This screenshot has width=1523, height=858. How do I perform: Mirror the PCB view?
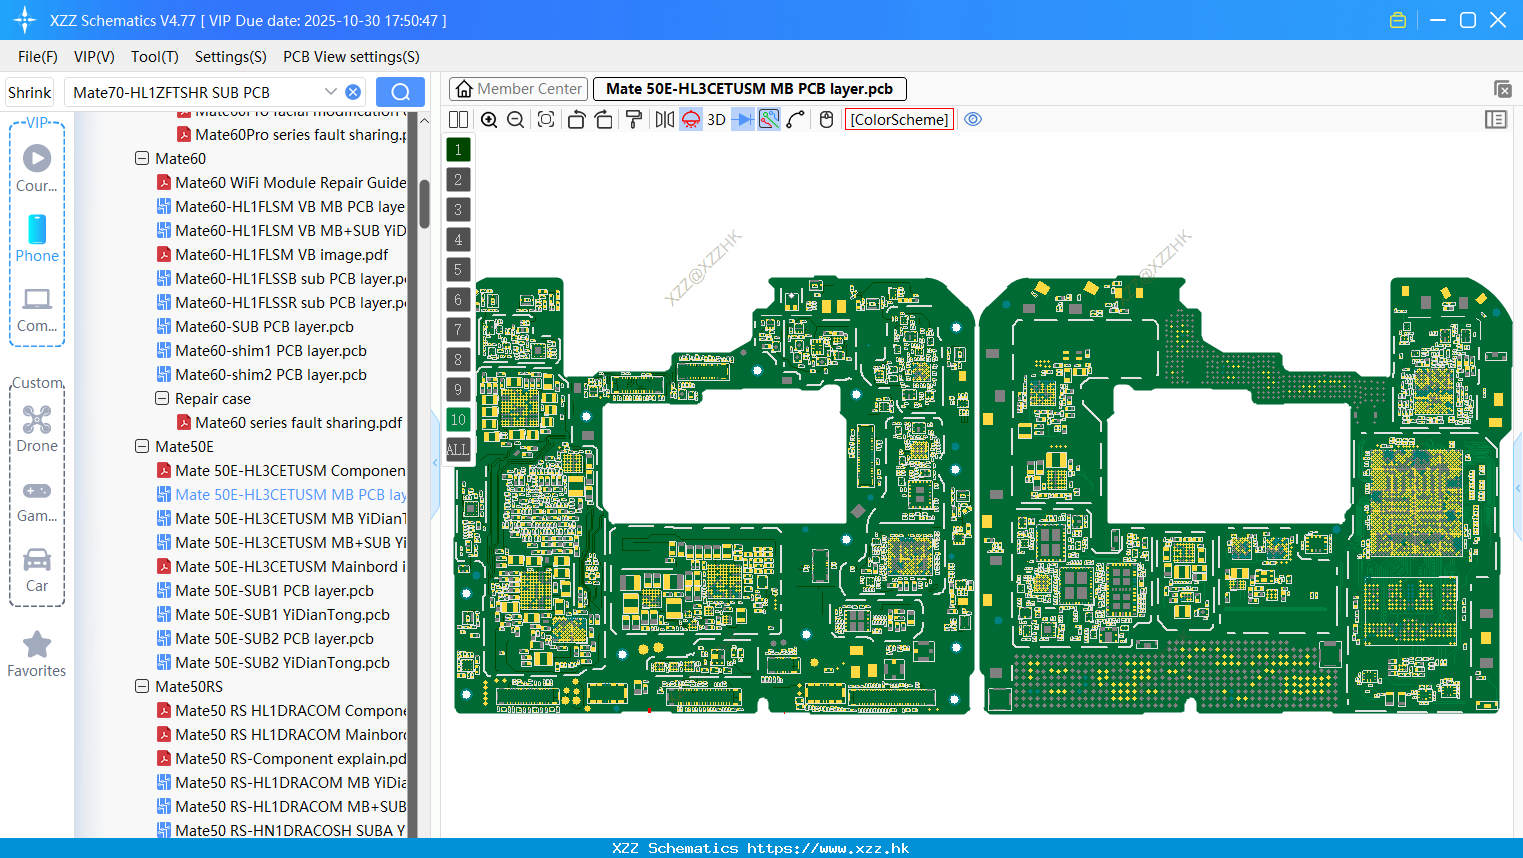665,119
